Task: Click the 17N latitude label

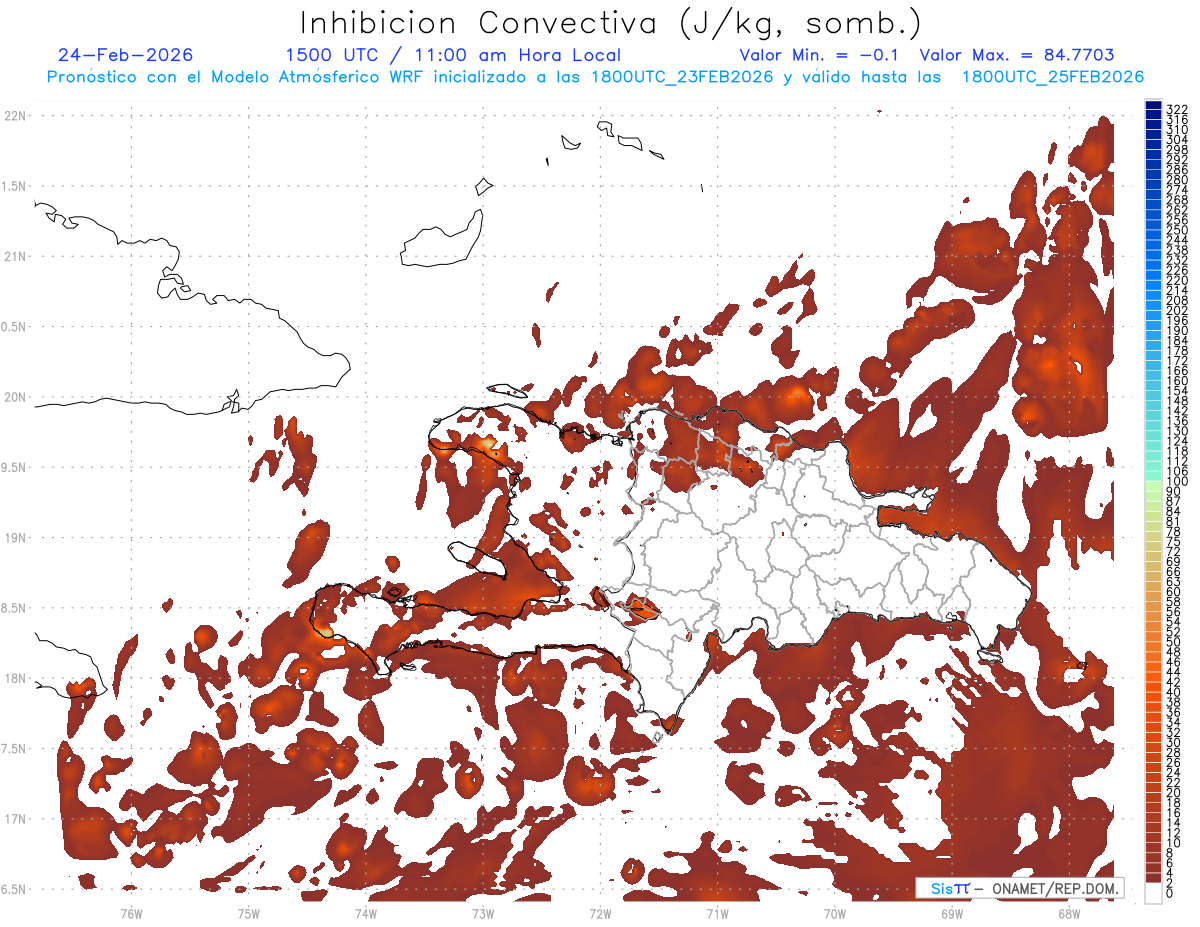Action: tap(16, 819)
